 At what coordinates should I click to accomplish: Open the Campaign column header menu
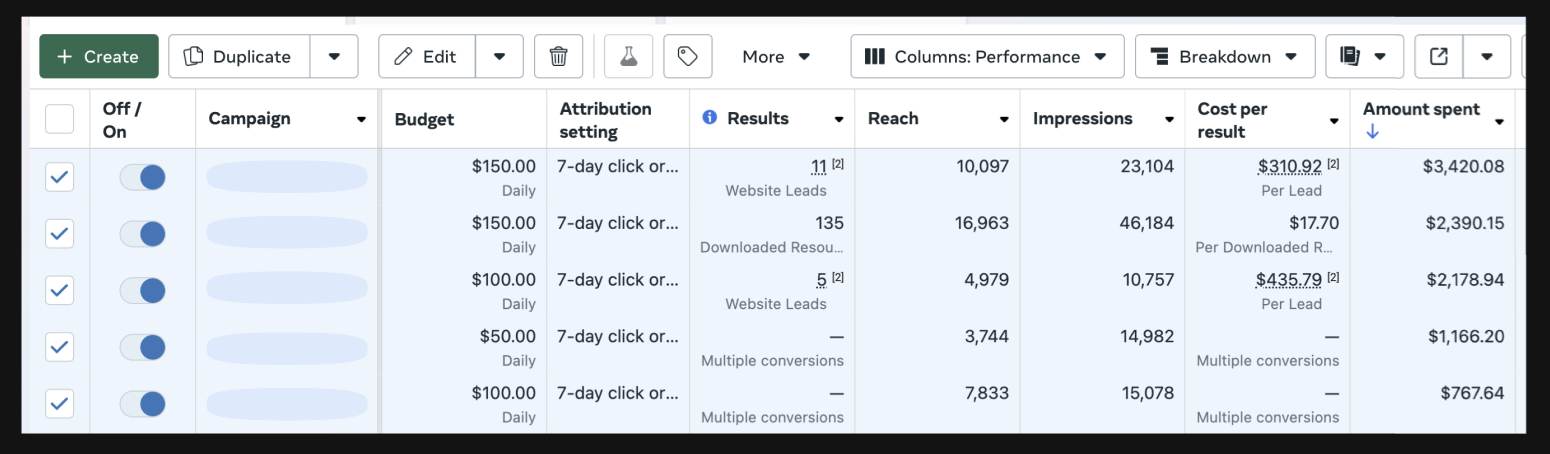[361, 120]
